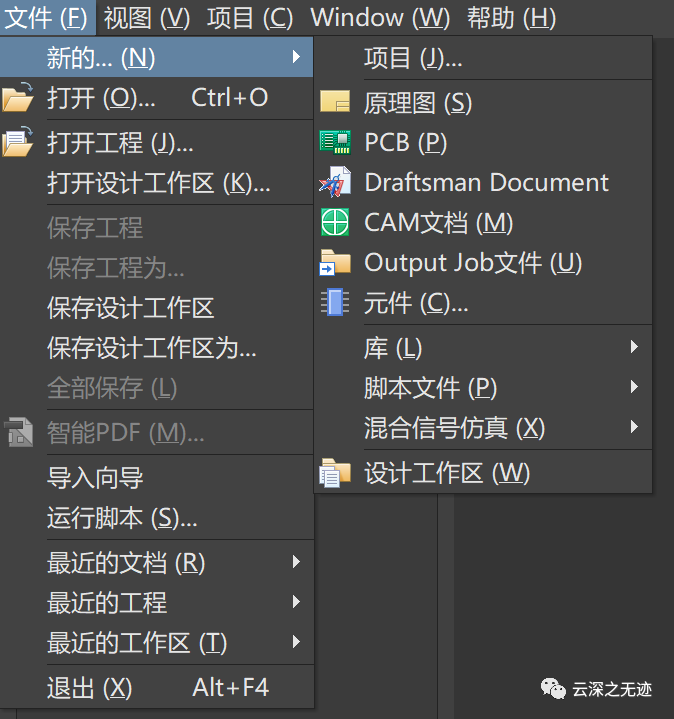Open the 混合信号仿真 (X) submenu entry
This screenshot has width=674, height=719.
pos(483,427)
